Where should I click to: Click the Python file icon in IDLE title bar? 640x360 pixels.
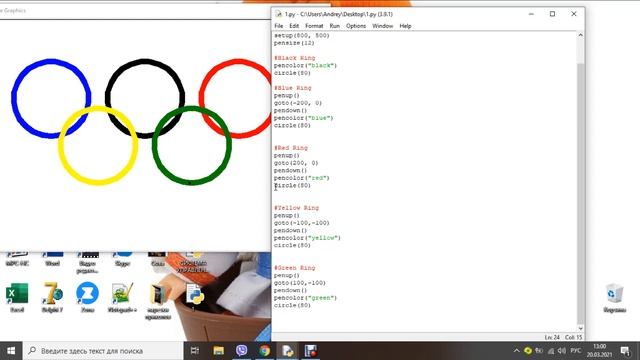tap(279, 14)
